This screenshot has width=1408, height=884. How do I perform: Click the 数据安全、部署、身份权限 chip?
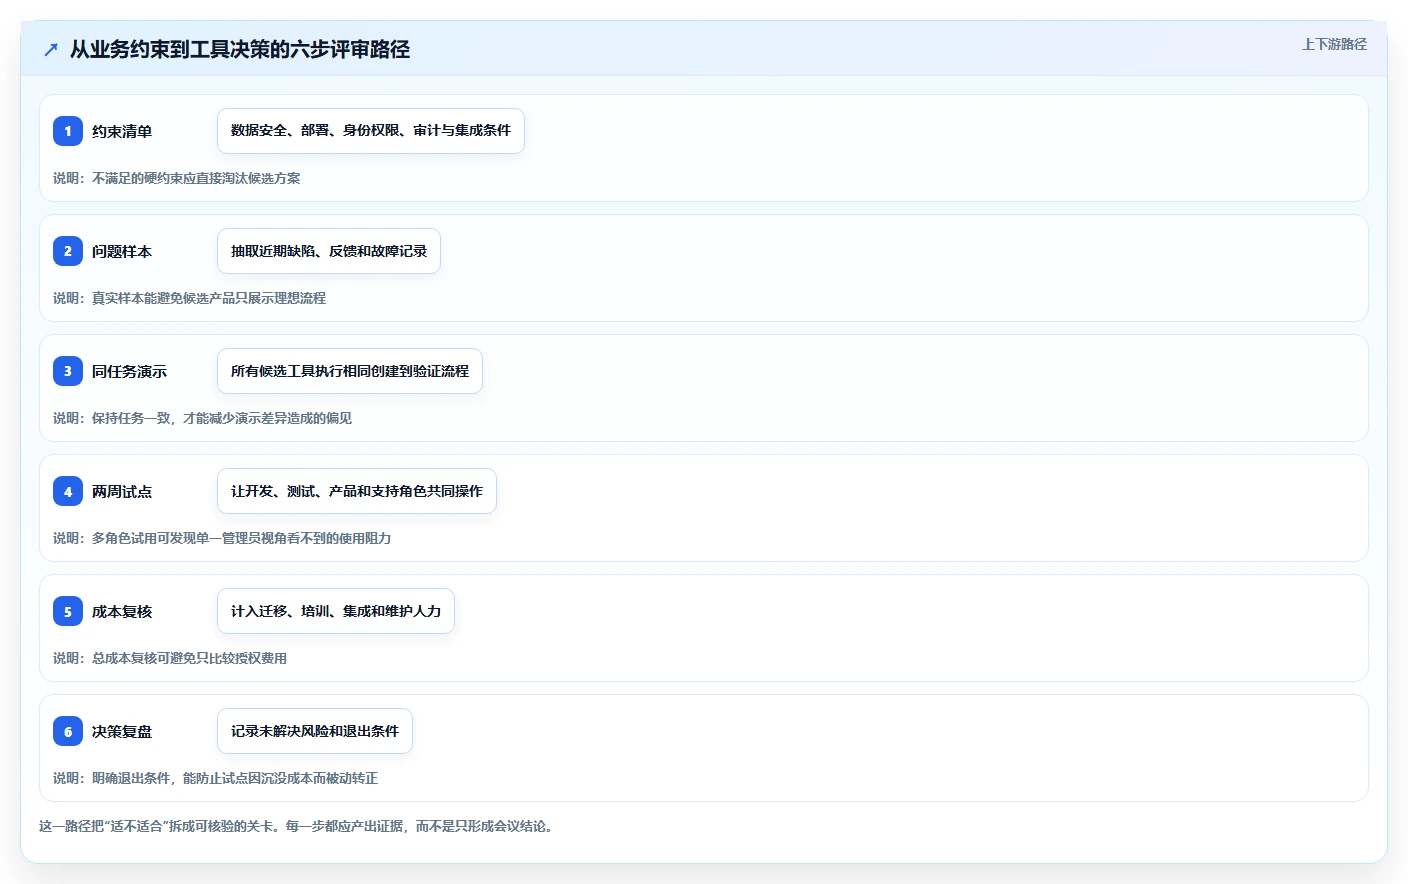[x=371, y=131]
